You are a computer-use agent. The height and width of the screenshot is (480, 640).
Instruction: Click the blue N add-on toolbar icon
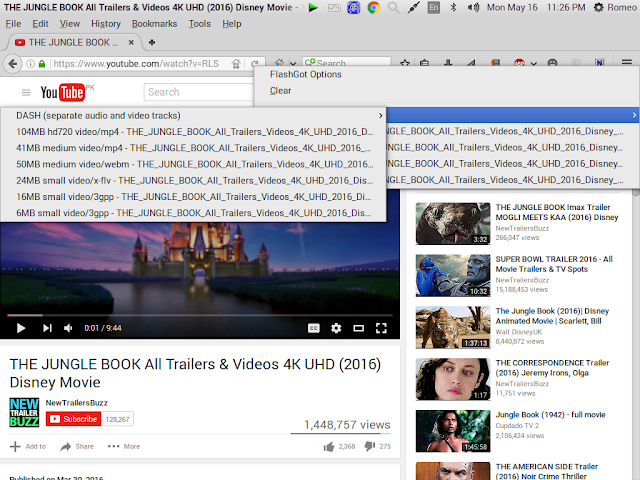click(599, 63)
